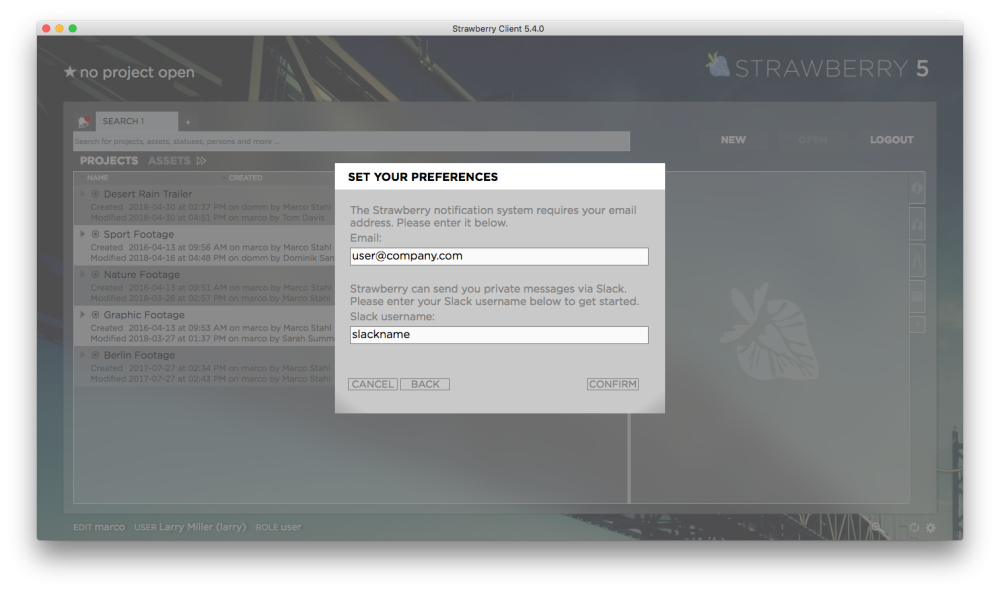Close the Strawberry Client window

tap(46, 28)
